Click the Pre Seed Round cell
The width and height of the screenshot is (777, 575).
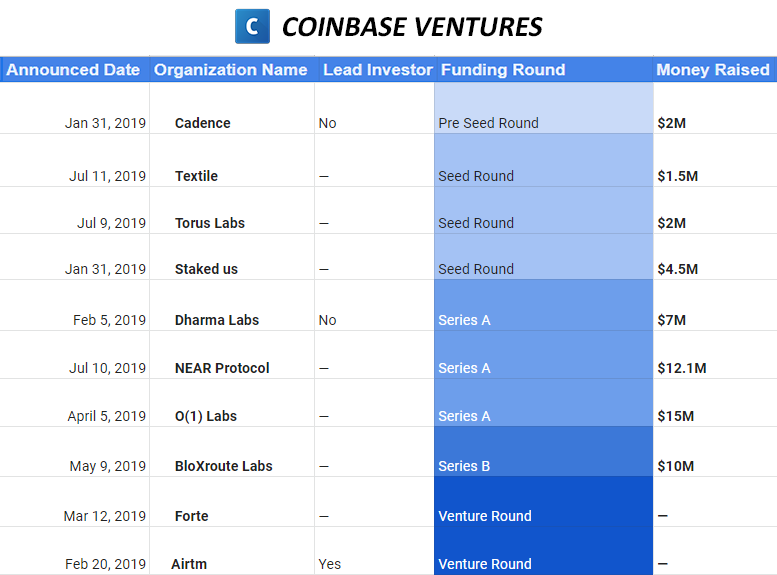pyautogui.click(x=544, y=108)
